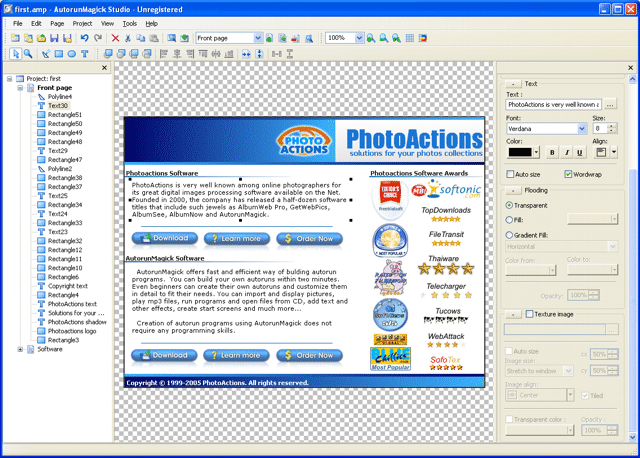Click the Copy toolbar icon
The image size is (640, 458).
point(141,38)
